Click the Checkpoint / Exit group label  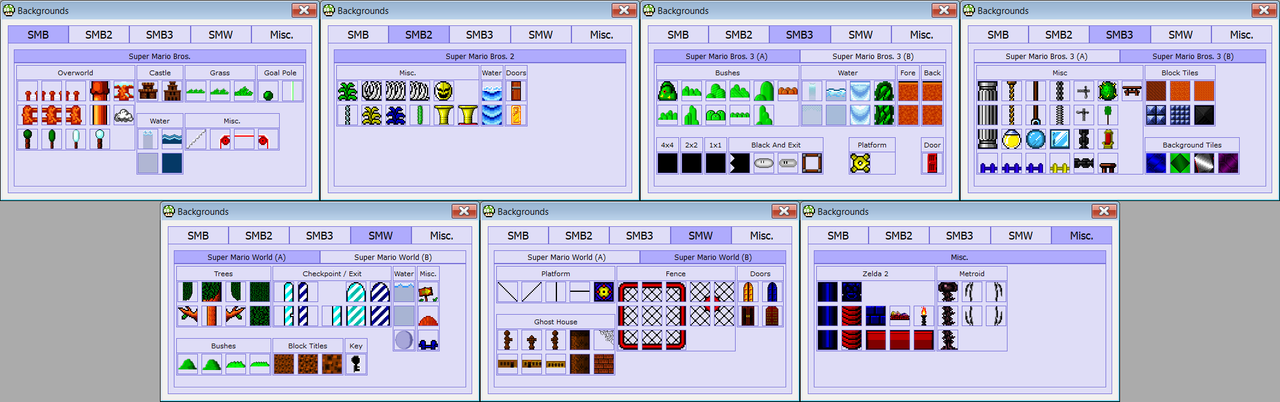(332, 273)
